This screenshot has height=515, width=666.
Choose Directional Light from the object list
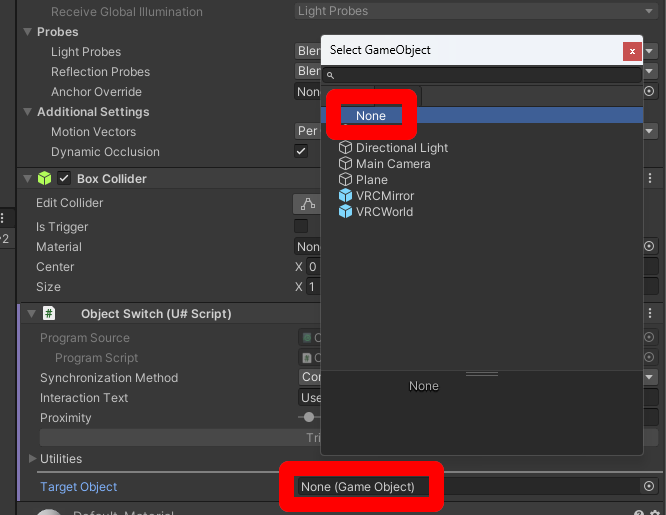[401, 148]
